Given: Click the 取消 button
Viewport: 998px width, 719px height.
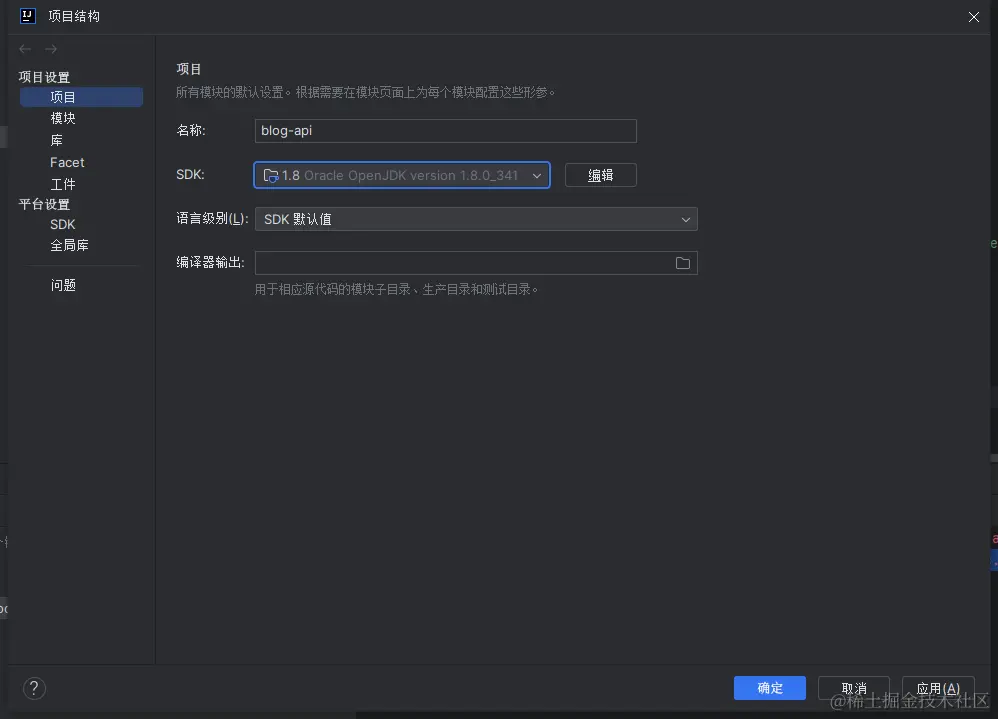Looking at the screenshot, I should (854, 688).
